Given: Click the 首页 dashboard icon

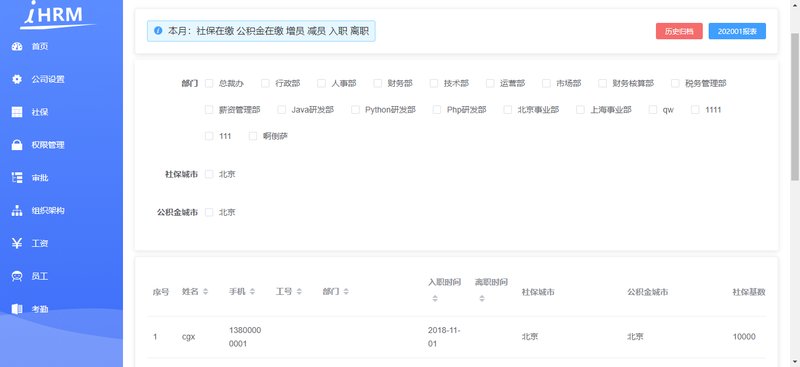Looking at the screenshot, I should tap(17, 46).
